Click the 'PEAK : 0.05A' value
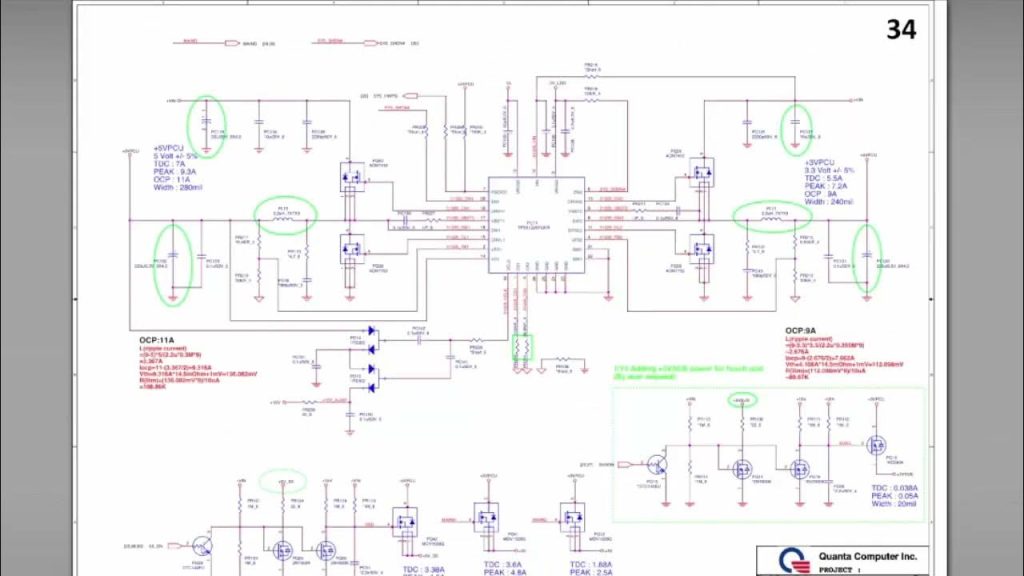The width and height of the screenshot is (1024, 576). click(x=894, y=496)
